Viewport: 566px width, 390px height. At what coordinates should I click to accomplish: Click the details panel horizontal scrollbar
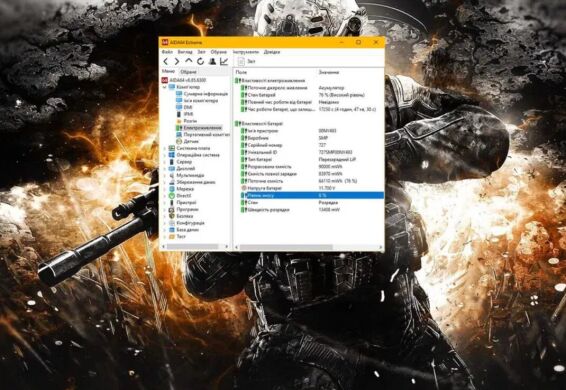click(x=286, y=247)
